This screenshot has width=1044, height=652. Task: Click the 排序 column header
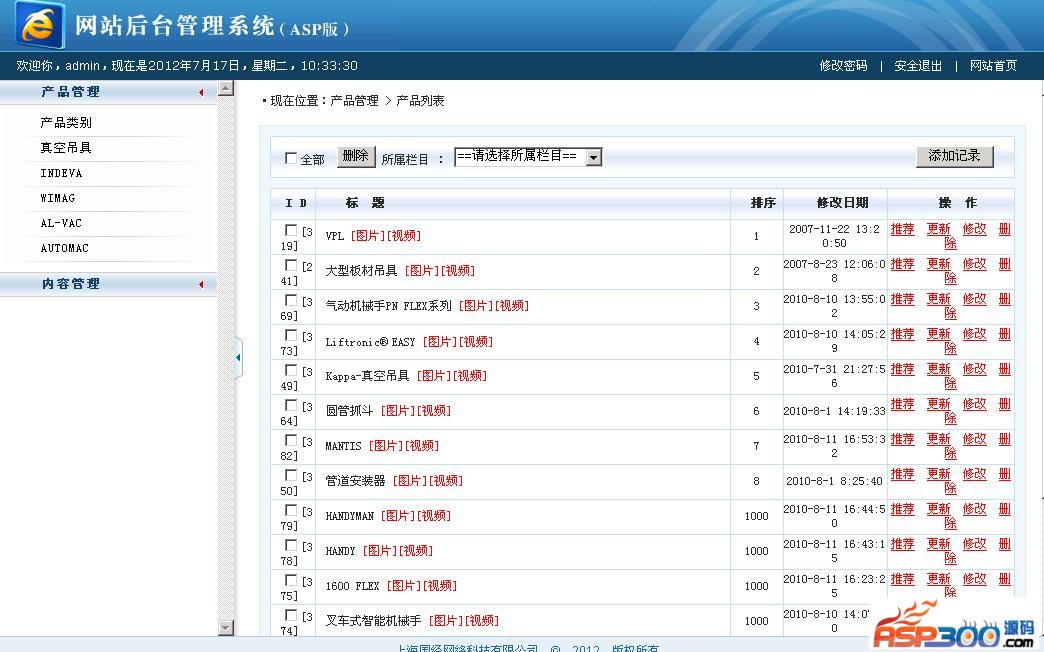click(x=764, y=202)
